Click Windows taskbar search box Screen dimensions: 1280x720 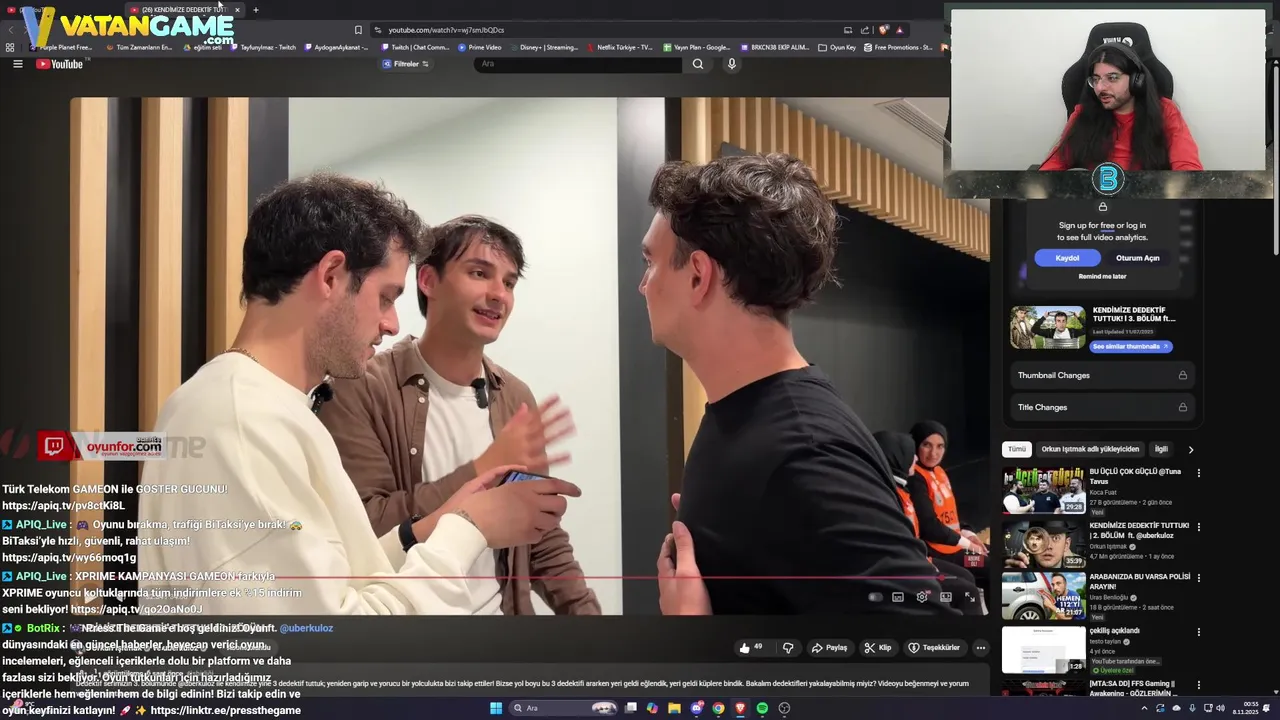pos(565,708)
